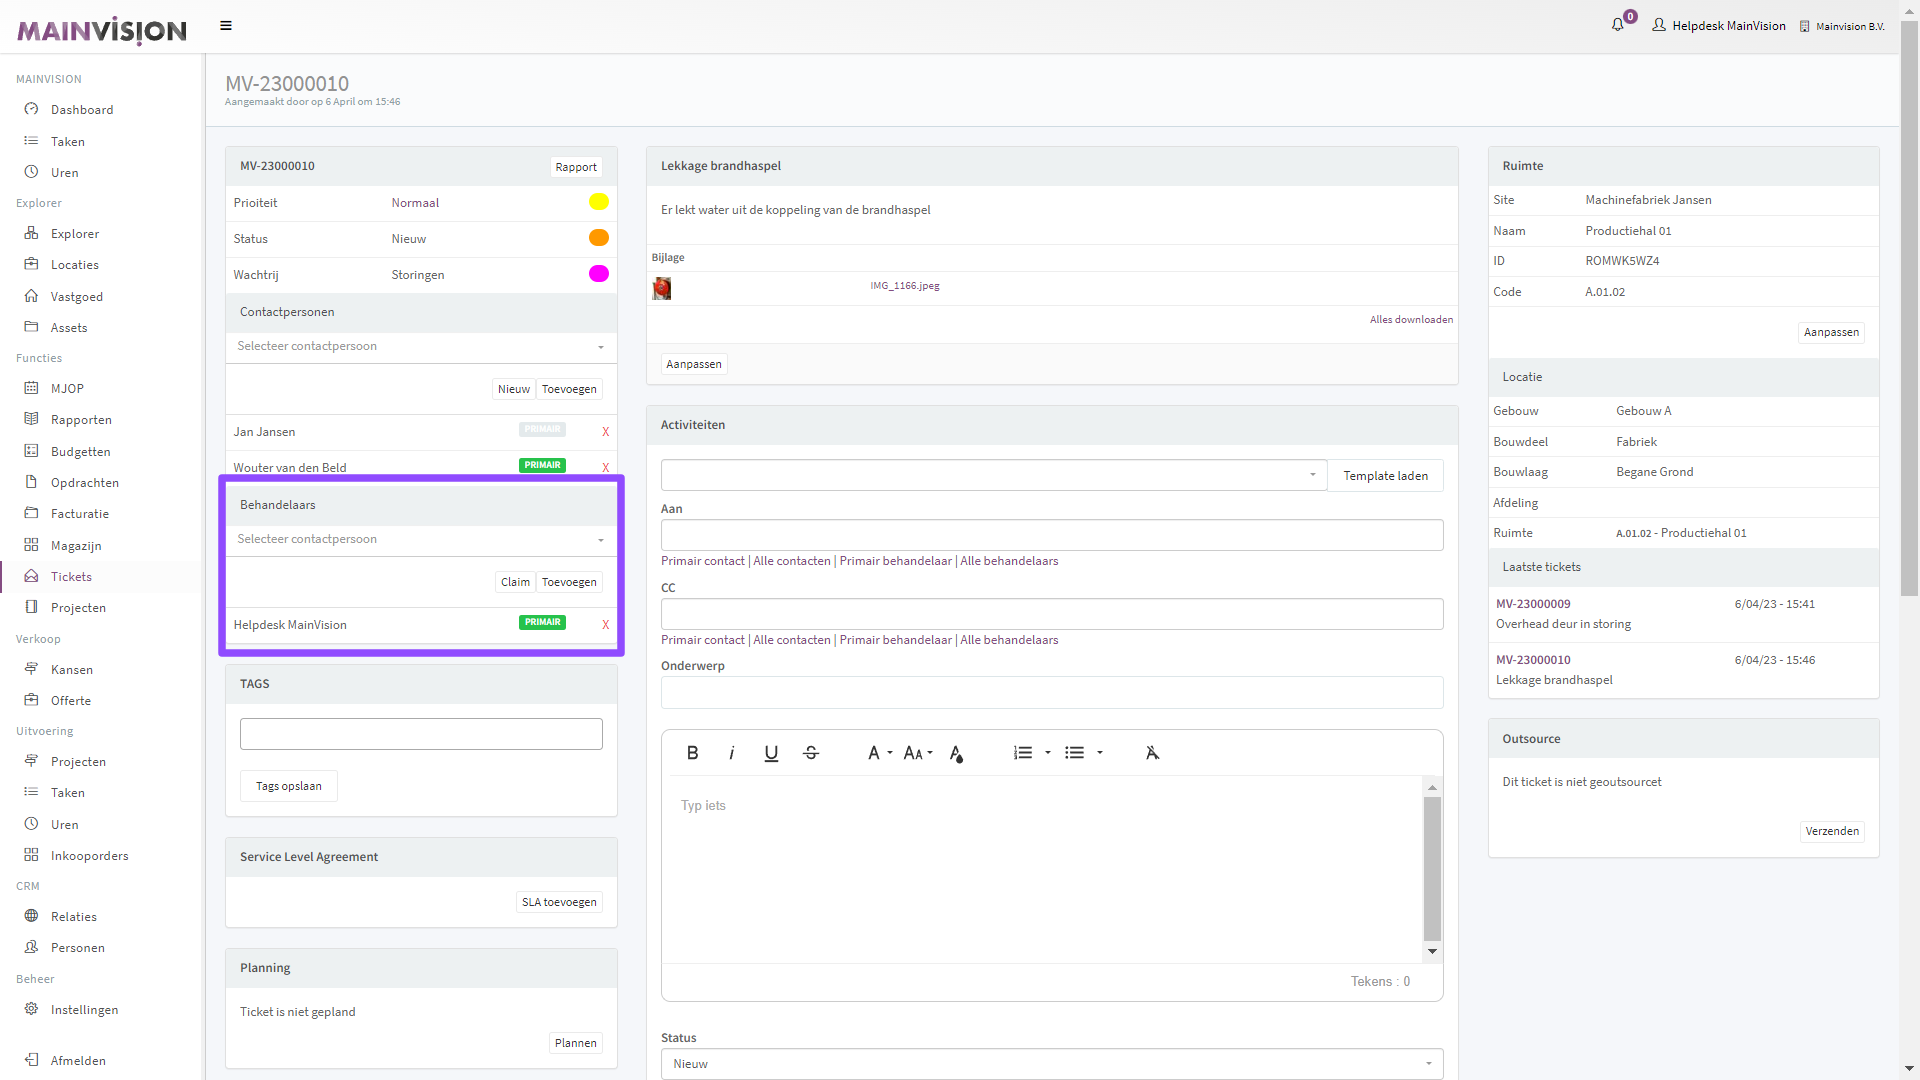Image resolution: width=1920 pixels, height=1080 pixels.
Task: Remove Helpdesk MainVision behandelaar with X
Action: pyautogui.click(x=605, y=625)
